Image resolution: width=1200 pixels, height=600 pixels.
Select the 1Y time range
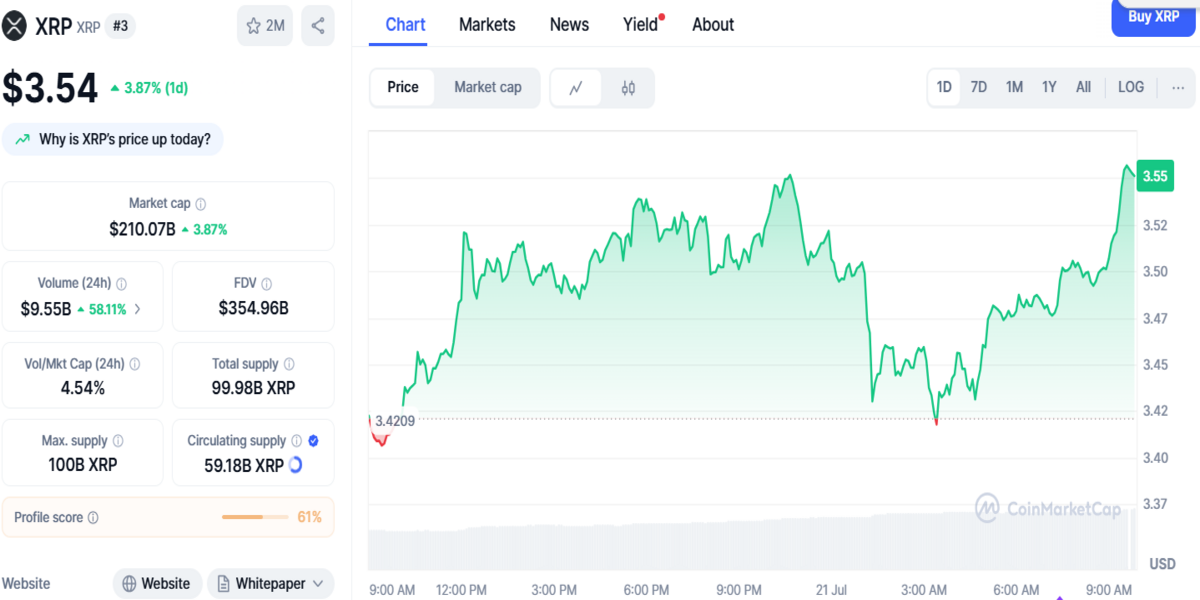[1049, 87]
